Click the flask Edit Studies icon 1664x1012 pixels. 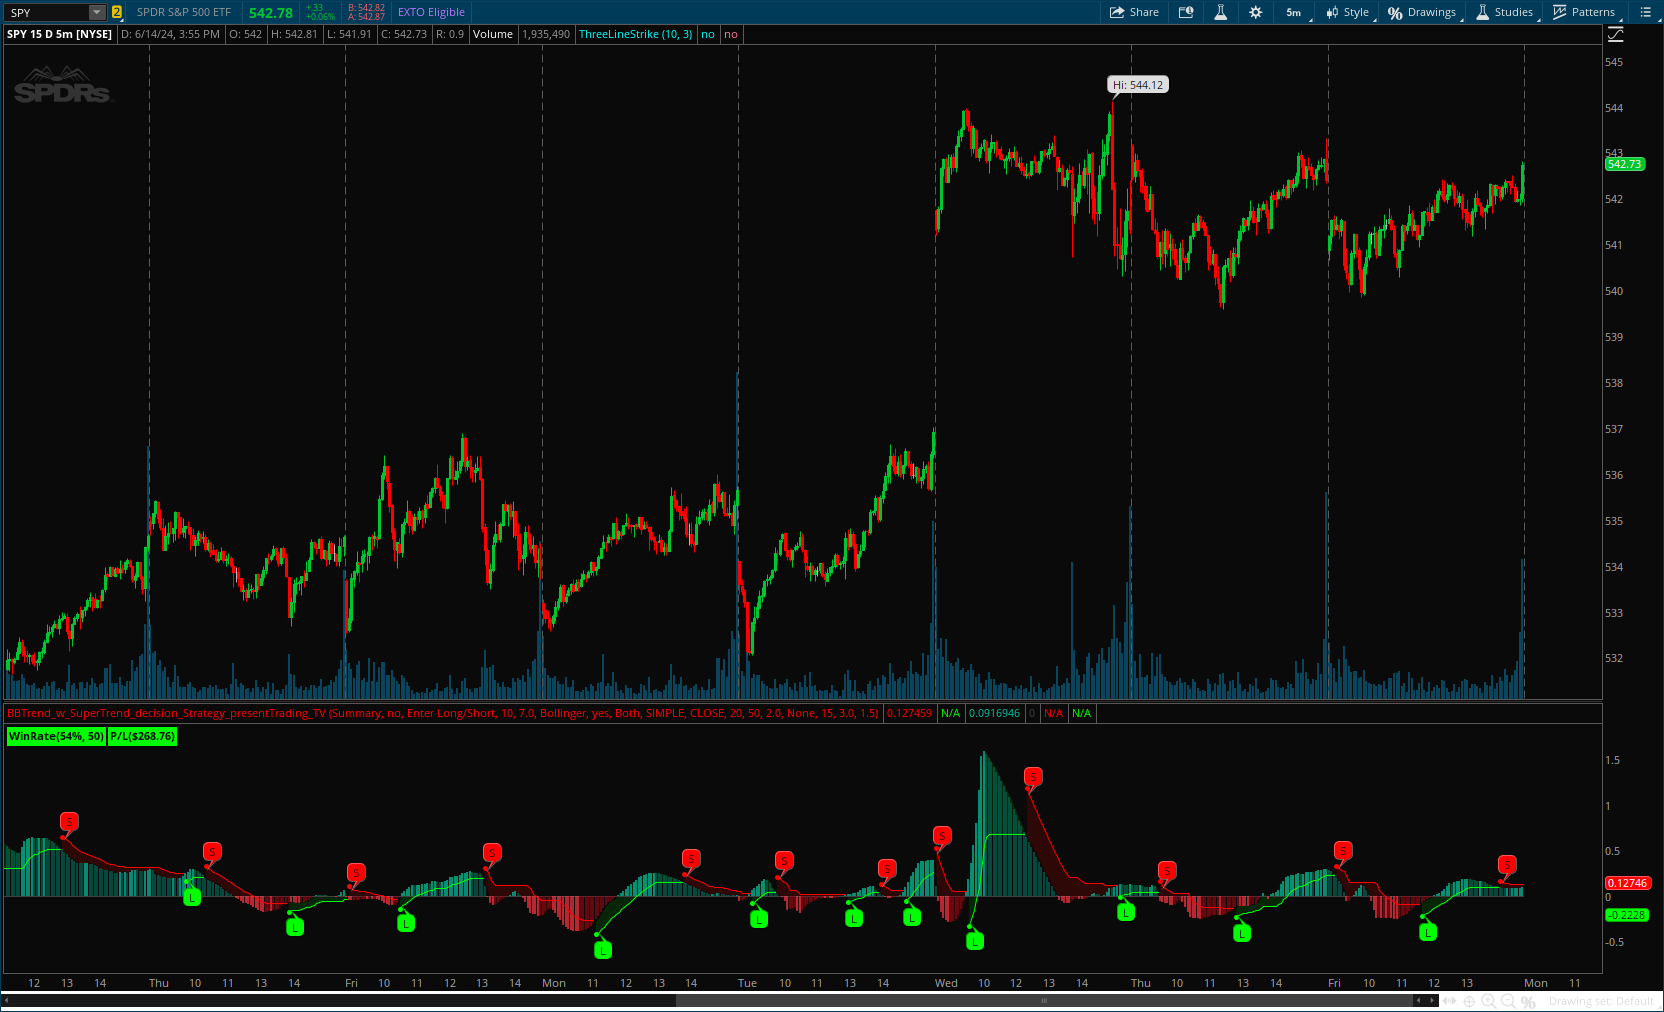(1220, 12)
